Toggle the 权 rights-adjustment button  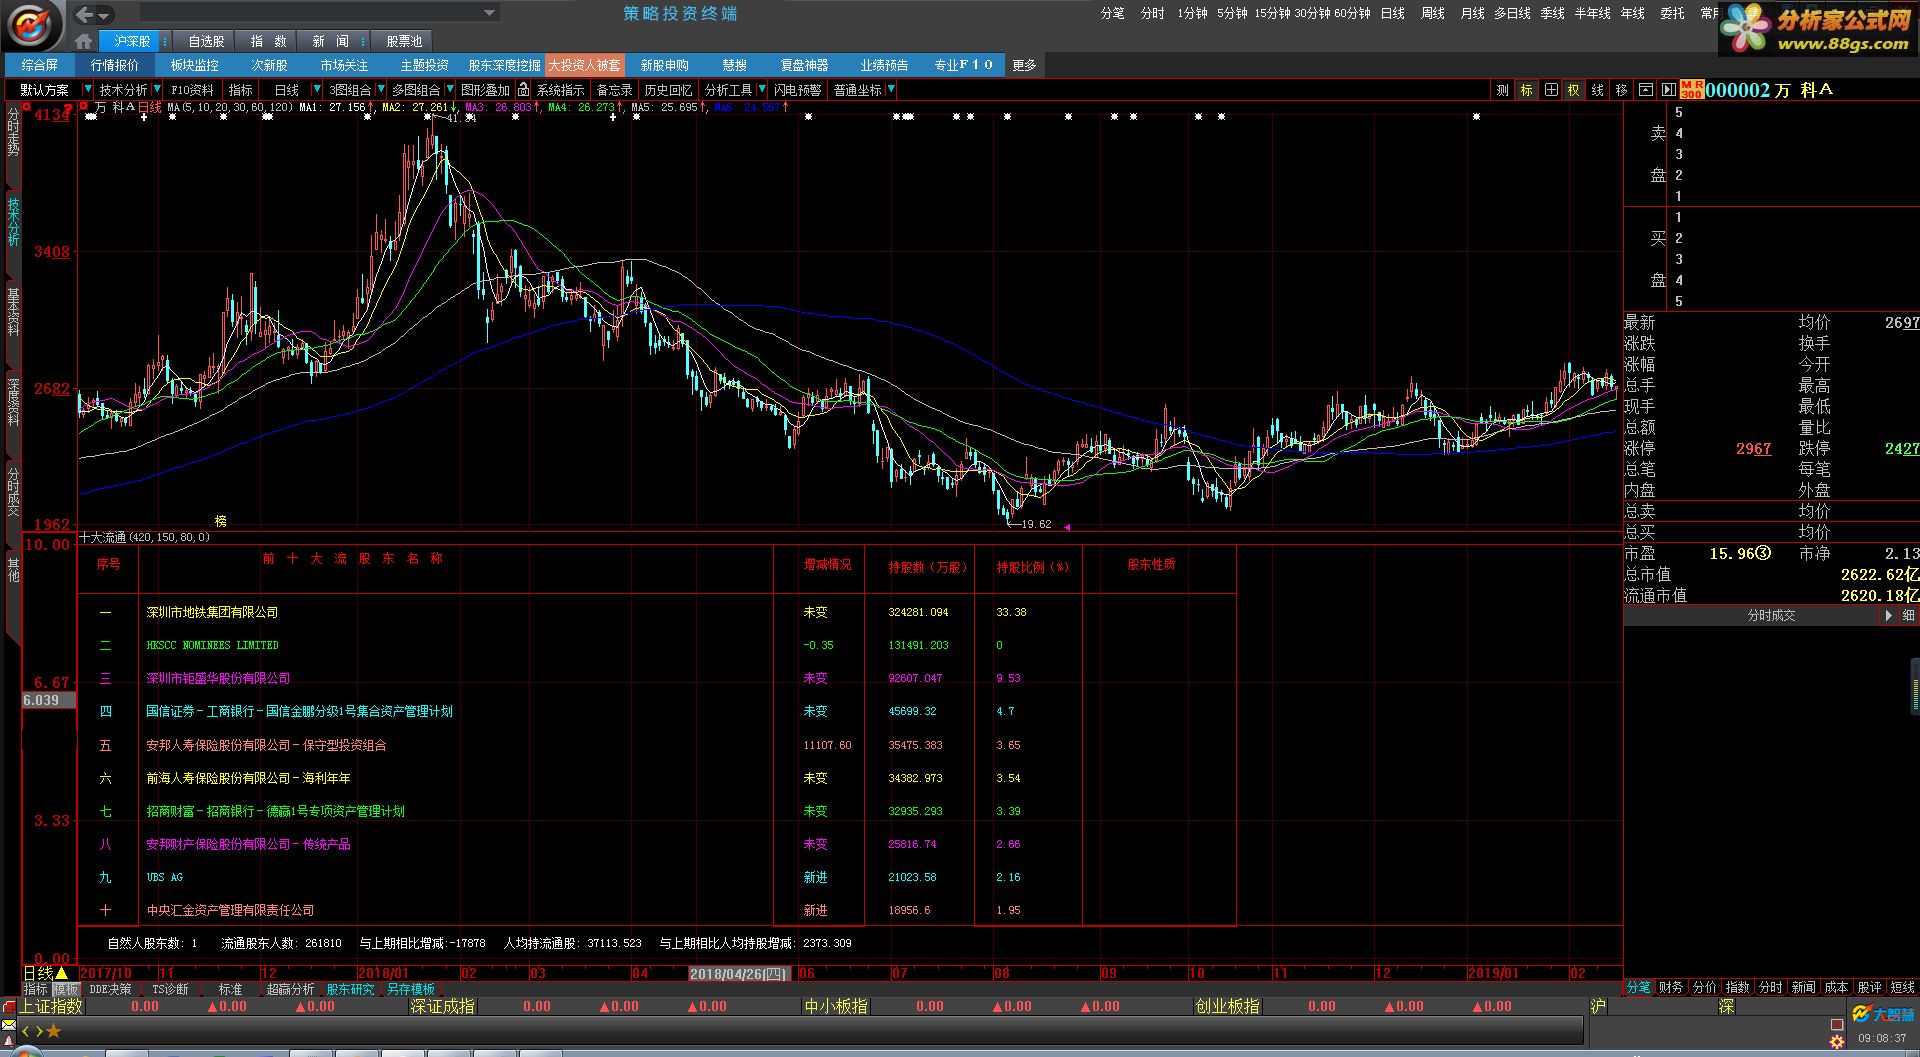(x=1573, y=90)
